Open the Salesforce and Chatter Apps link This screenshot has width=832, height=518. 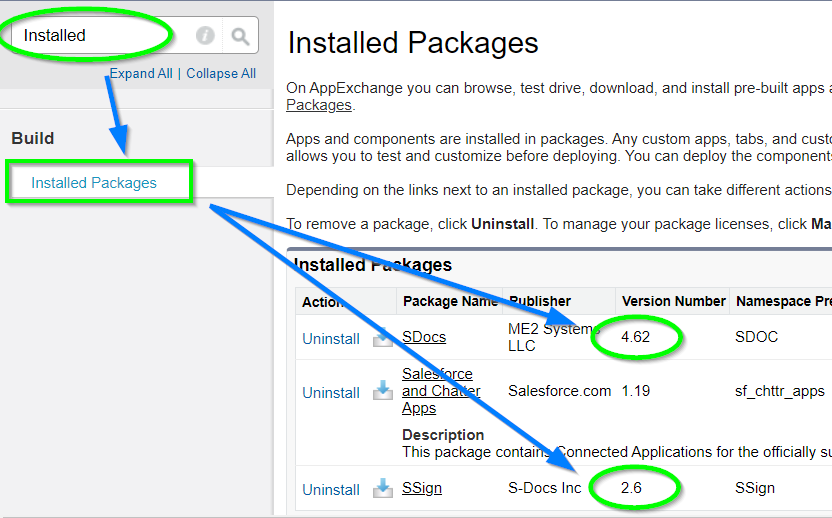(x=441, y=391)
